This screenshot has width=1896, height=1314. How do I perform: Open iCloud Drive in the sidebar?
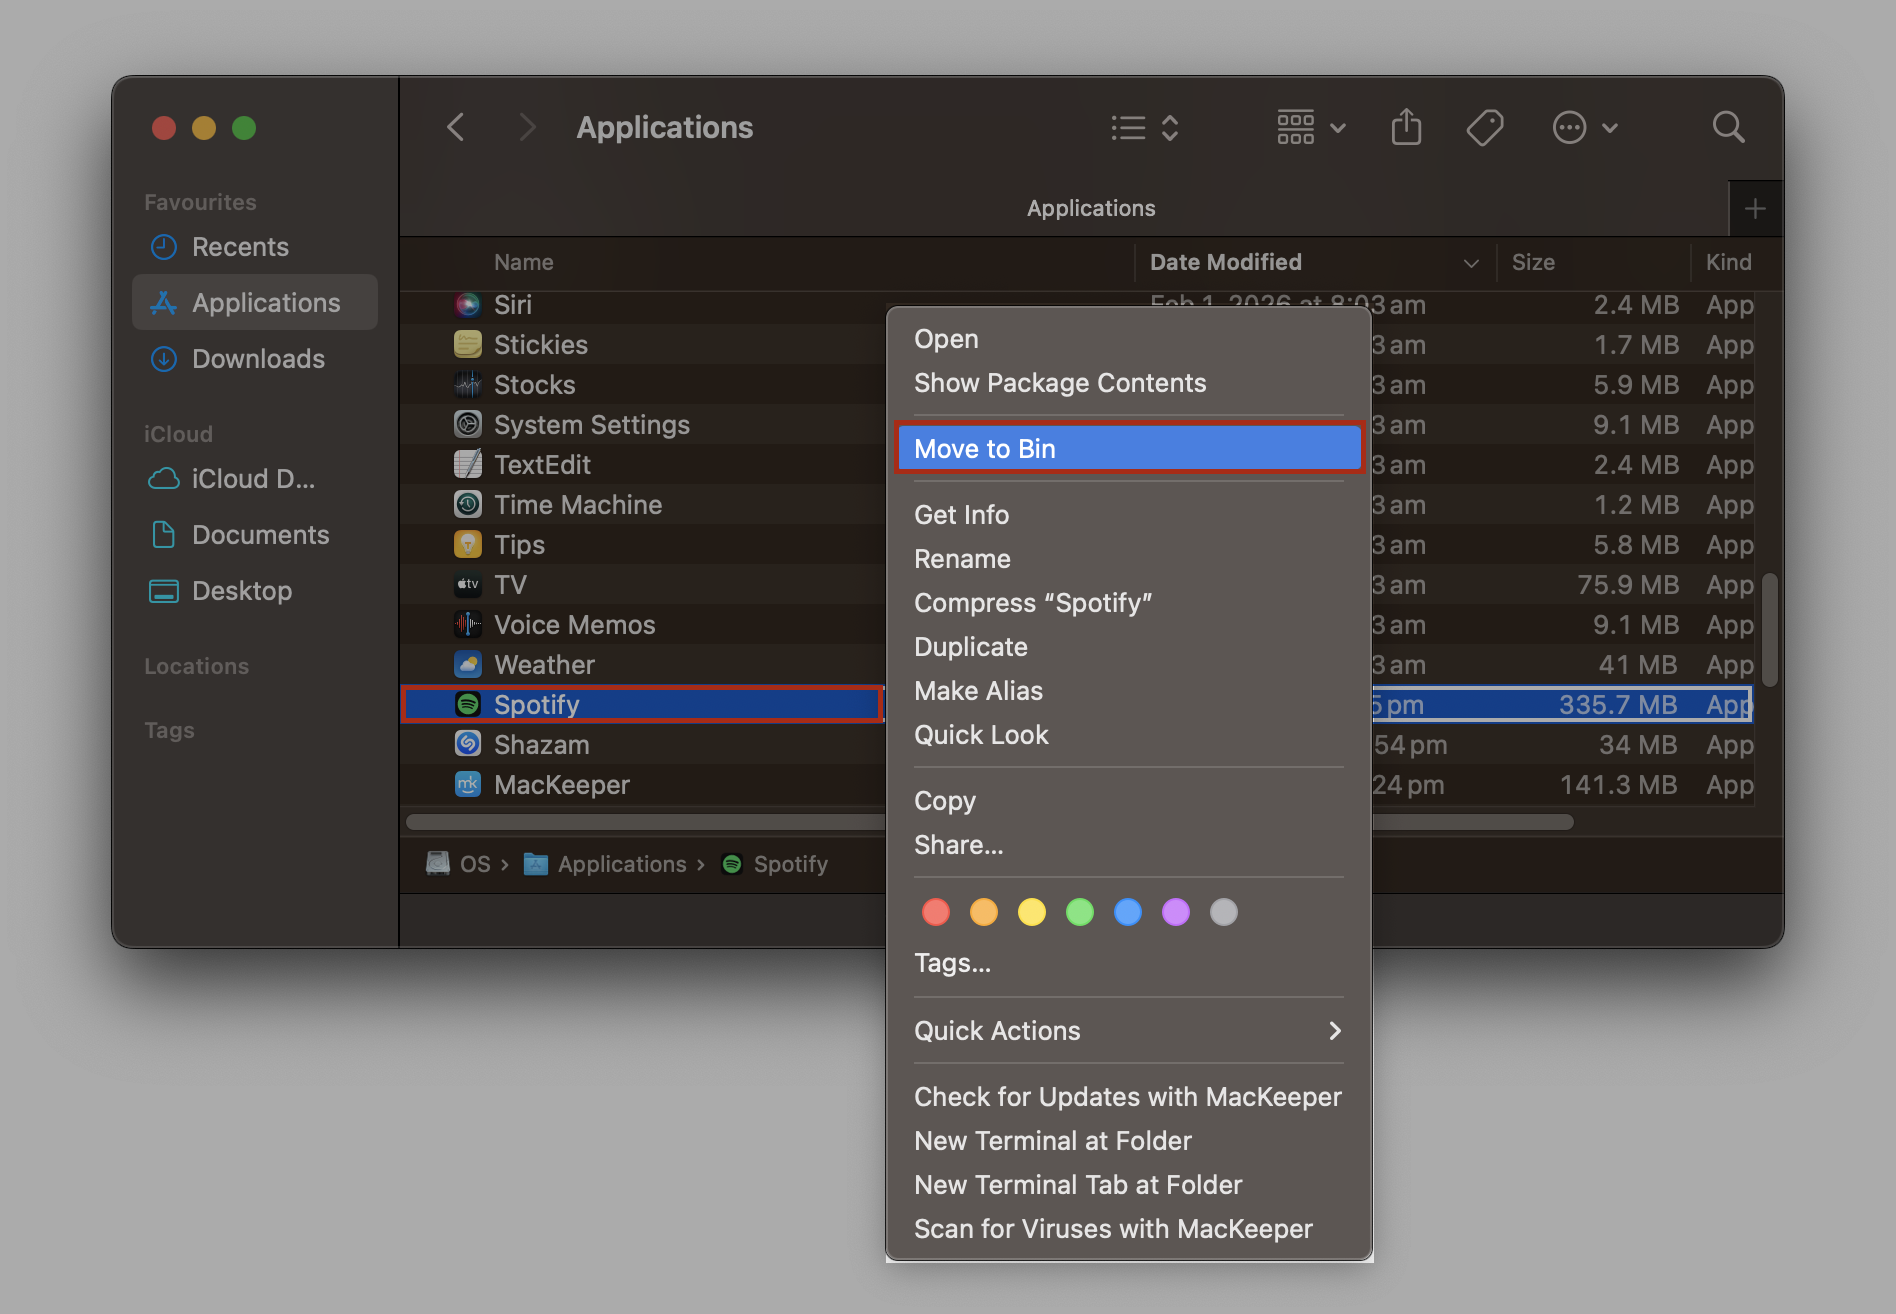click(x=255, y=479)
